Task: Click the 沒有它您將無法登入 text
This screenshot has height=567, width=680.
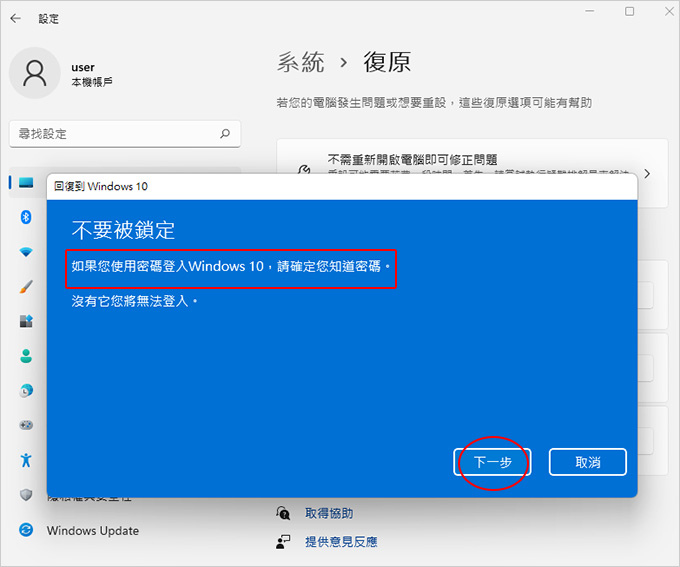Action: click(134, 301)
